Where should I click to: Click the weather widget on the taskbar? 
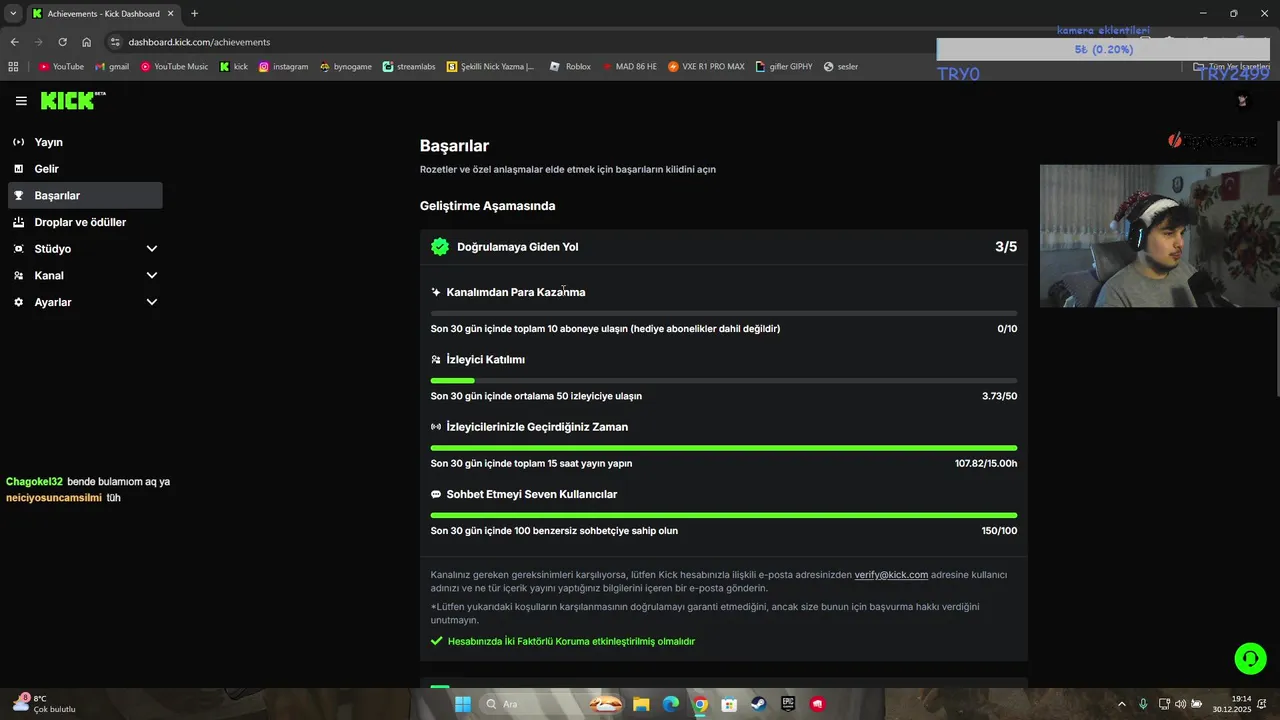[42, 704]
